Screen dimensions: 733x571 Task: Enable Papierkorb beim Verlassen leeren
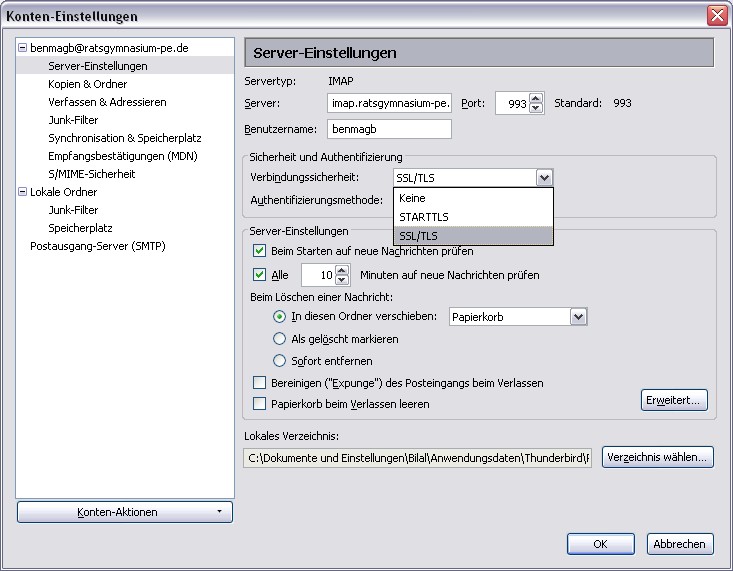tap(260, 404)
